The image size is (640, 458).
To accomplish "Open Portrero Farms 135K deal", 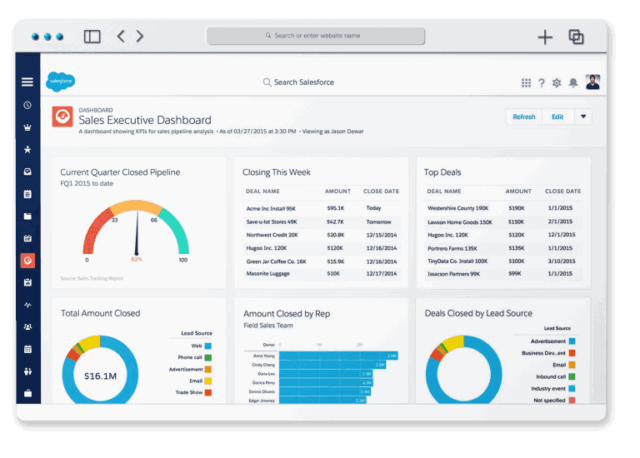I will [452, 248].
